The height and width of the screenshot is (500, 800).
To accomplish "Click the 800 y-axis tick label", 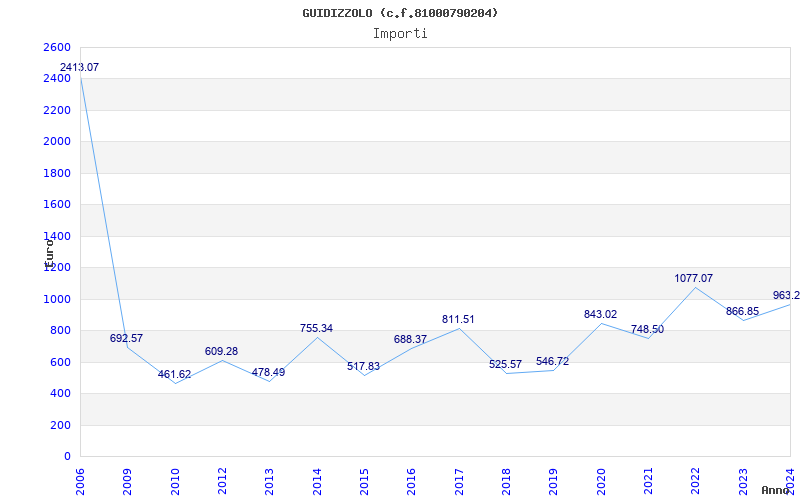I will point(58,331).
